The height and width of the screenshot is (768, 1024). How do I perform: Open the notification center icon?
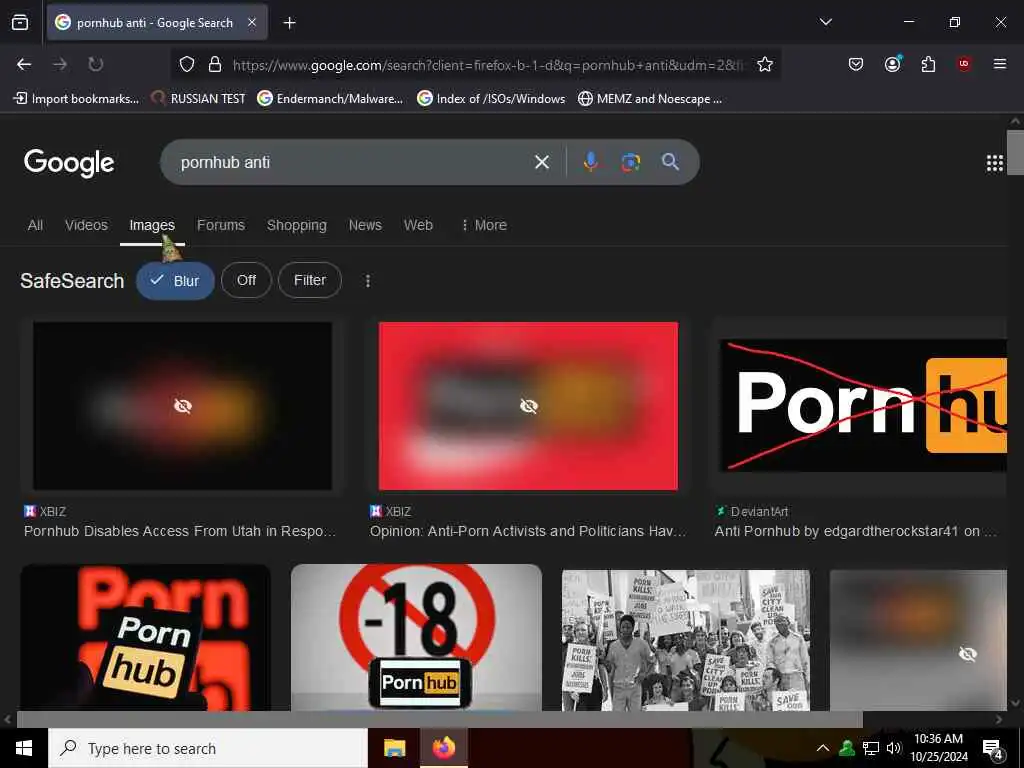[993, 749]
